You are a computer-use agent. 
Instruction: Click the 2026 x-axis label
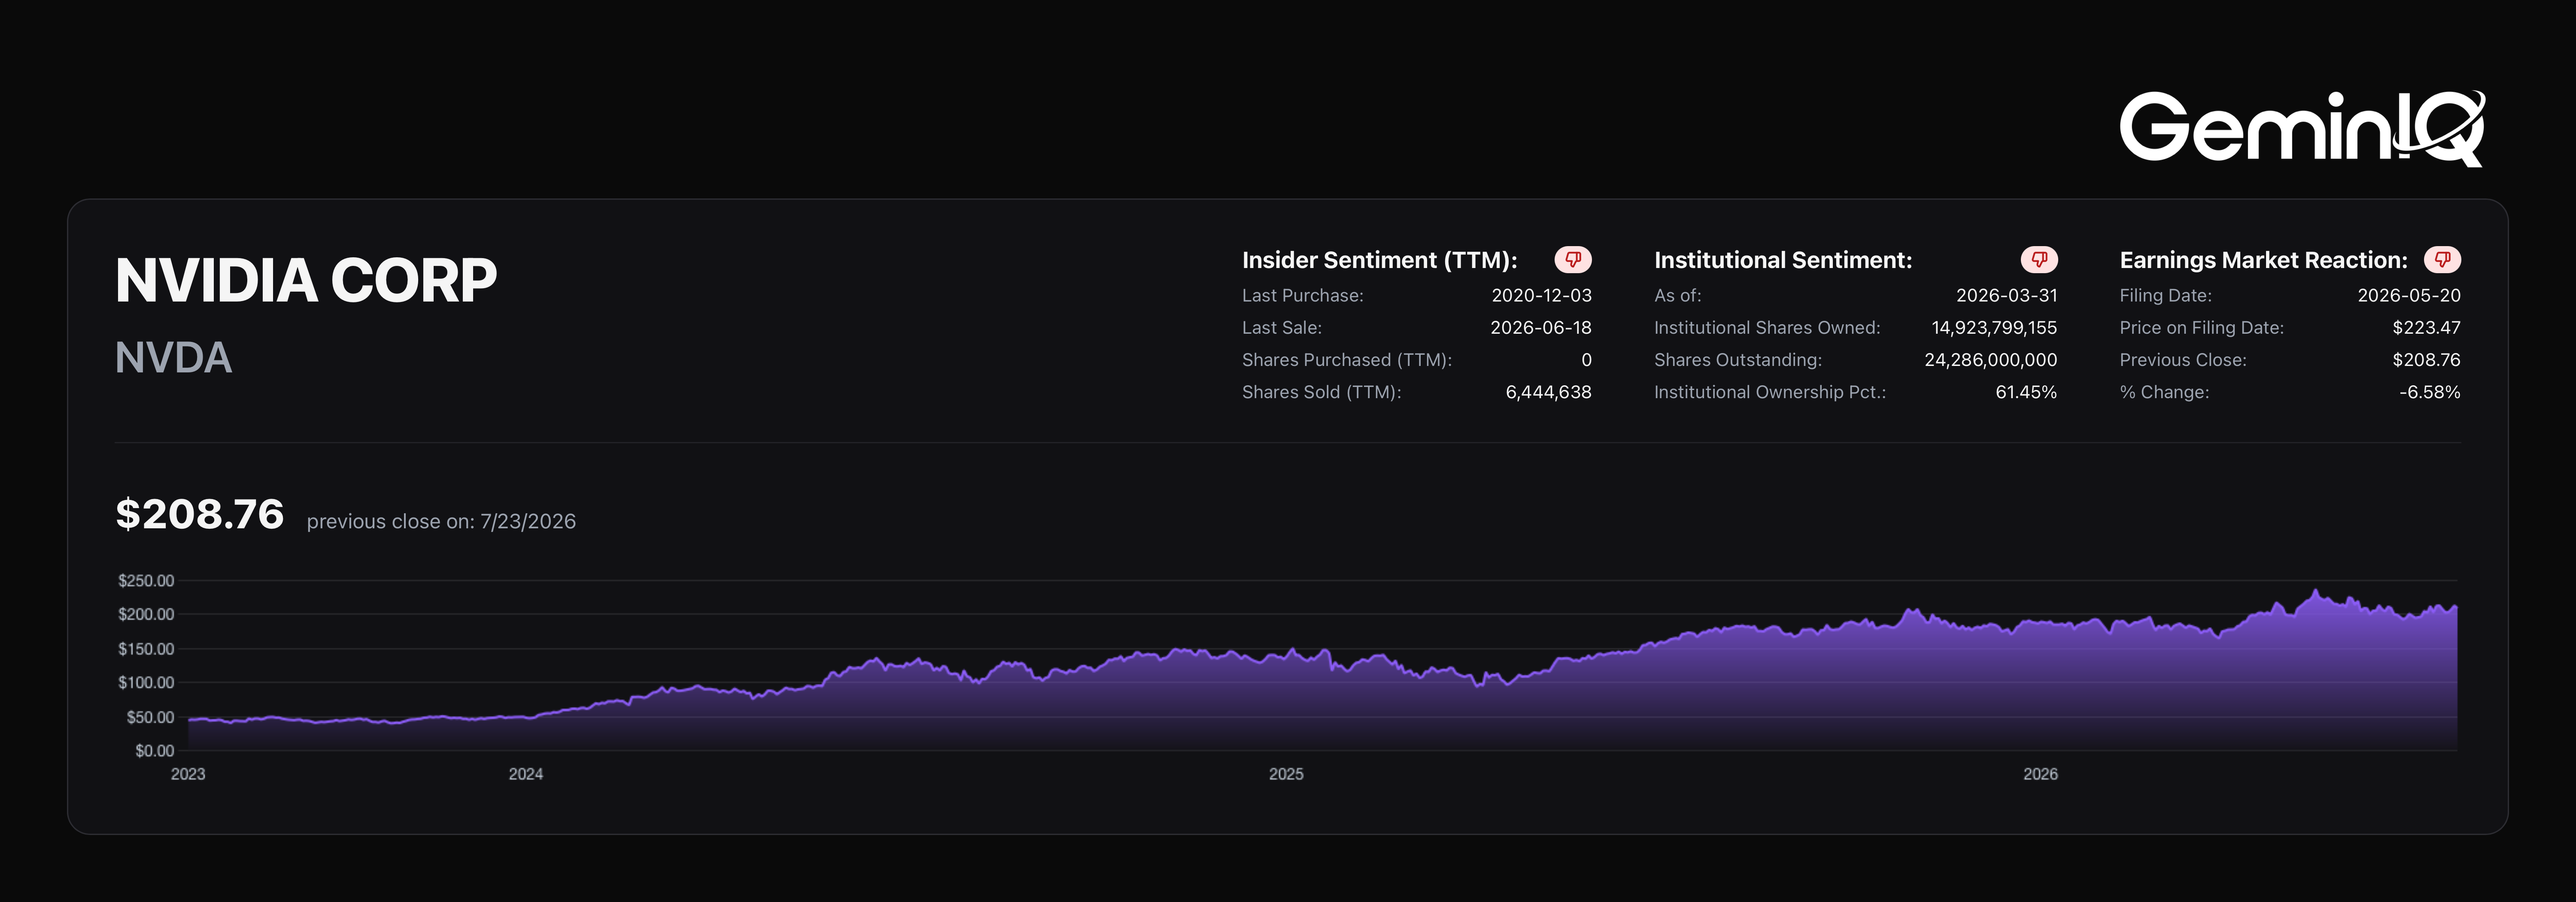(2040, 774)
